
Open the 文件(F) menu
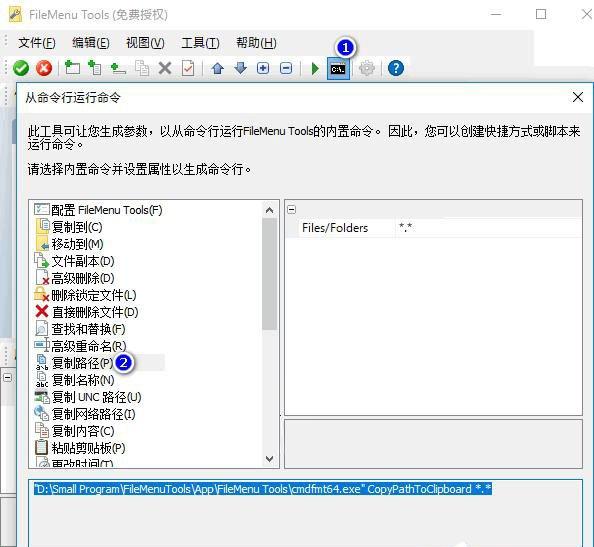pyautogui.click(x=37, y=43)
